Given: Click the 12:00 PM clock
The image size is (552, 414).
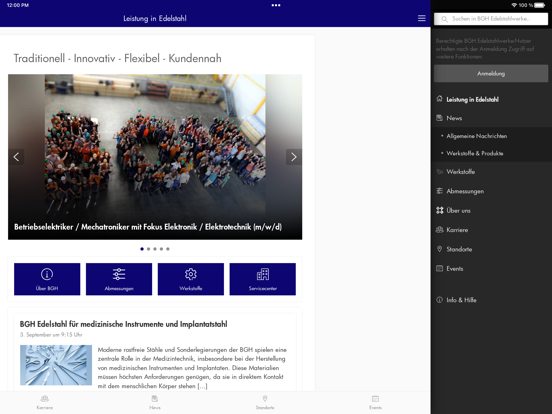Looking at the screenshot, I should point(18,5).
